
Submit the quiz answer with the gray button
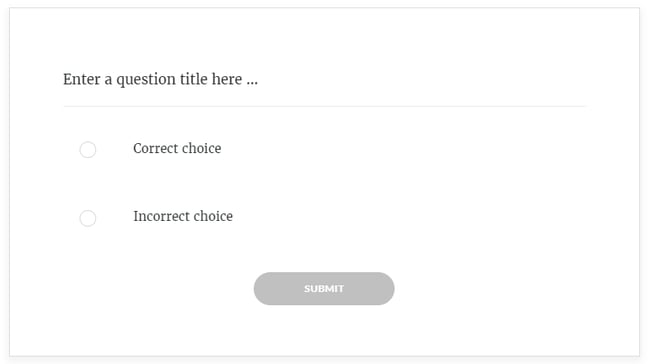pos(324,289)
